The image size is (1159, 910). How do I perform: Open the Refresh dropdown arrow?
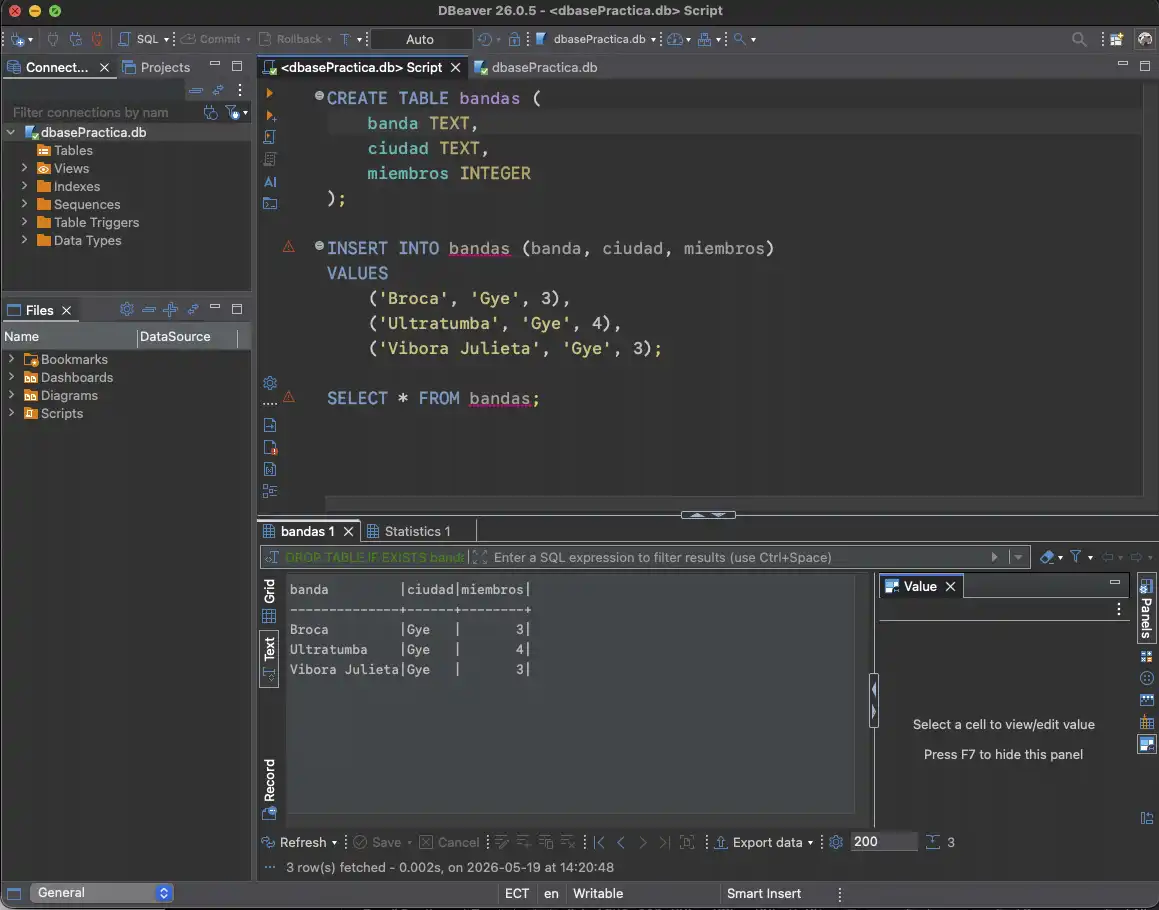(334, 843)
